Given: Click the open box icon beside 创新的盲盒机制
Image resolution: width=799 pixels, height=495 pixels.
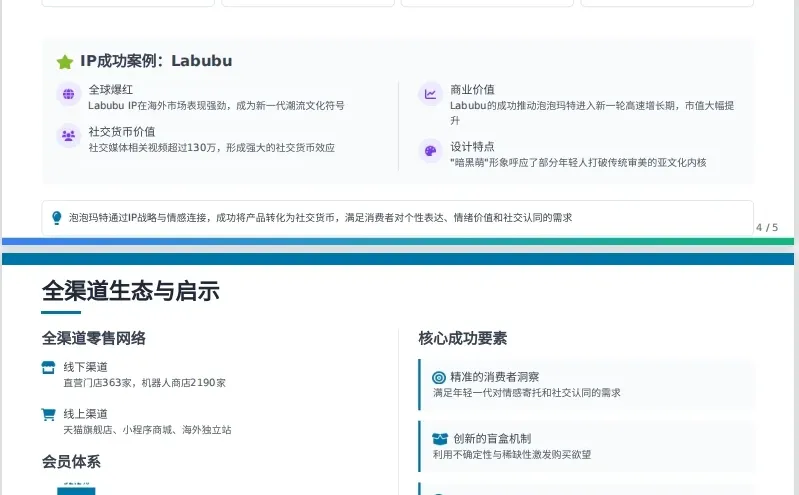Looking at the screenshot, I should (440, 438).
